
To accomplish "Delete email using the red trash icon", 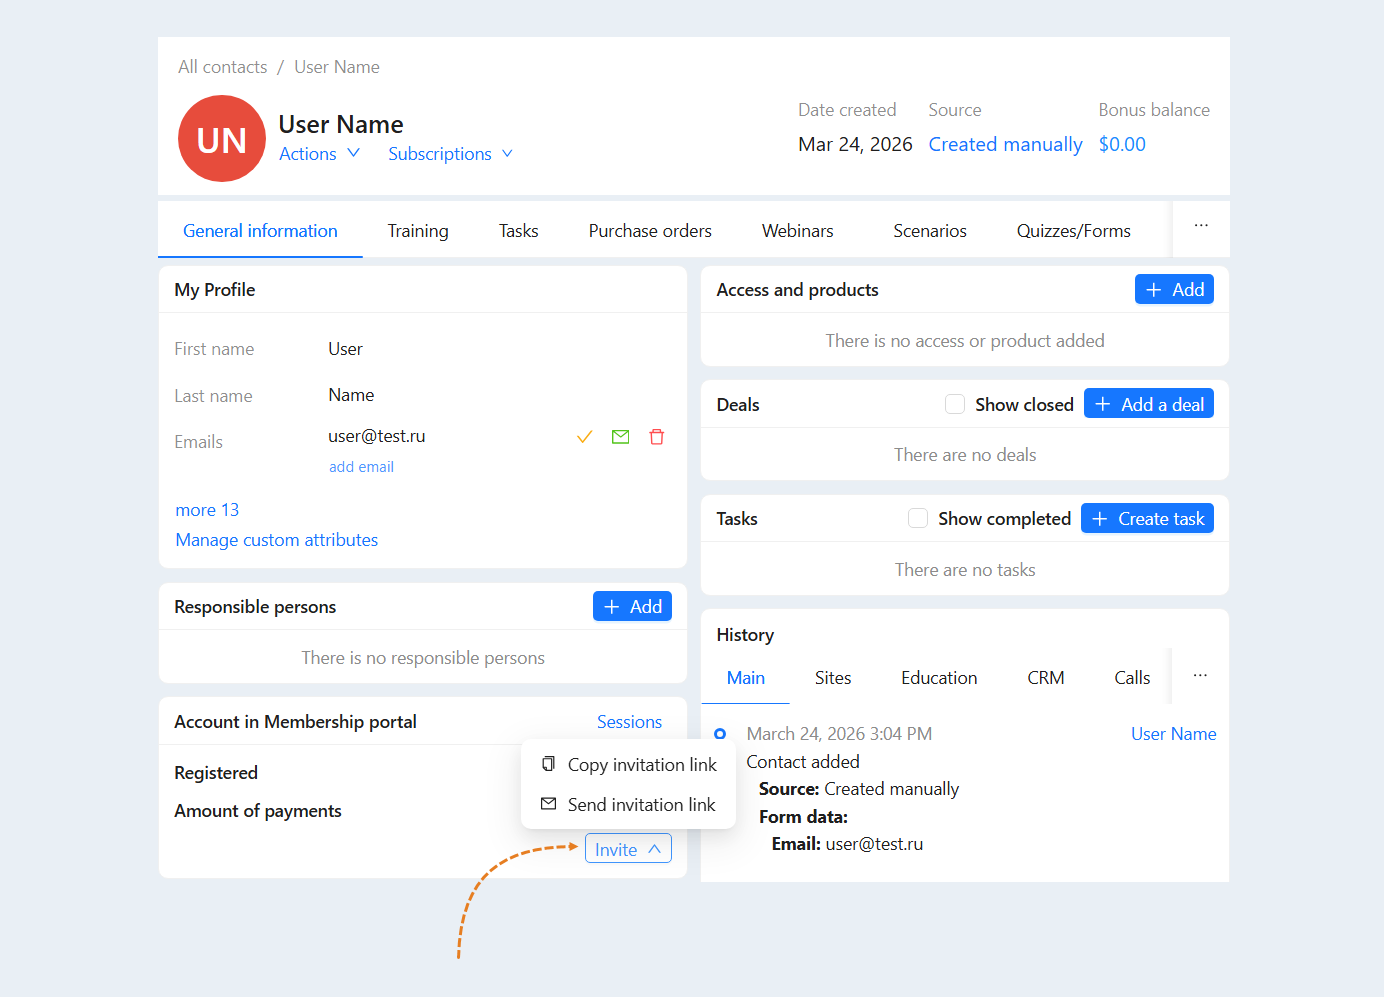I will tap(657, 437).
